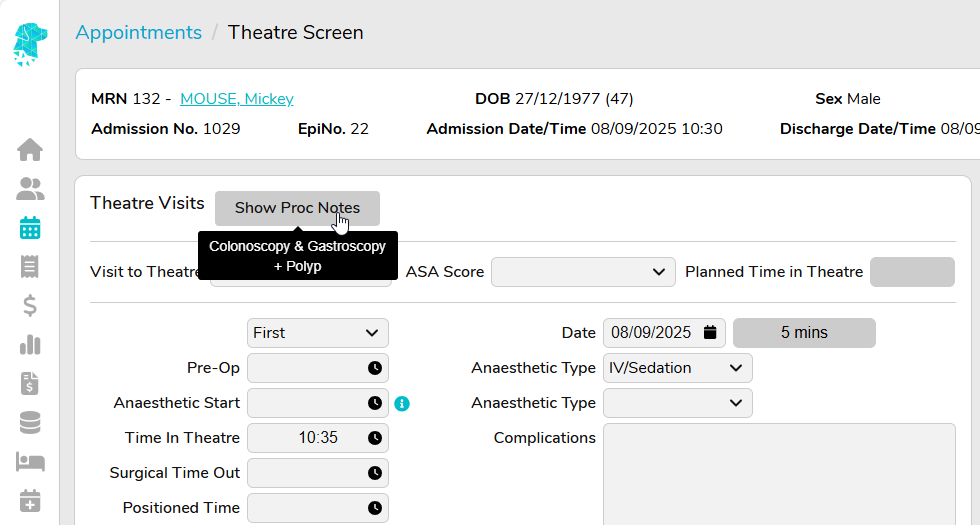The image size is (980, 525).
Task: Click into the Complications text area
Action: click(x=779, y=474)
